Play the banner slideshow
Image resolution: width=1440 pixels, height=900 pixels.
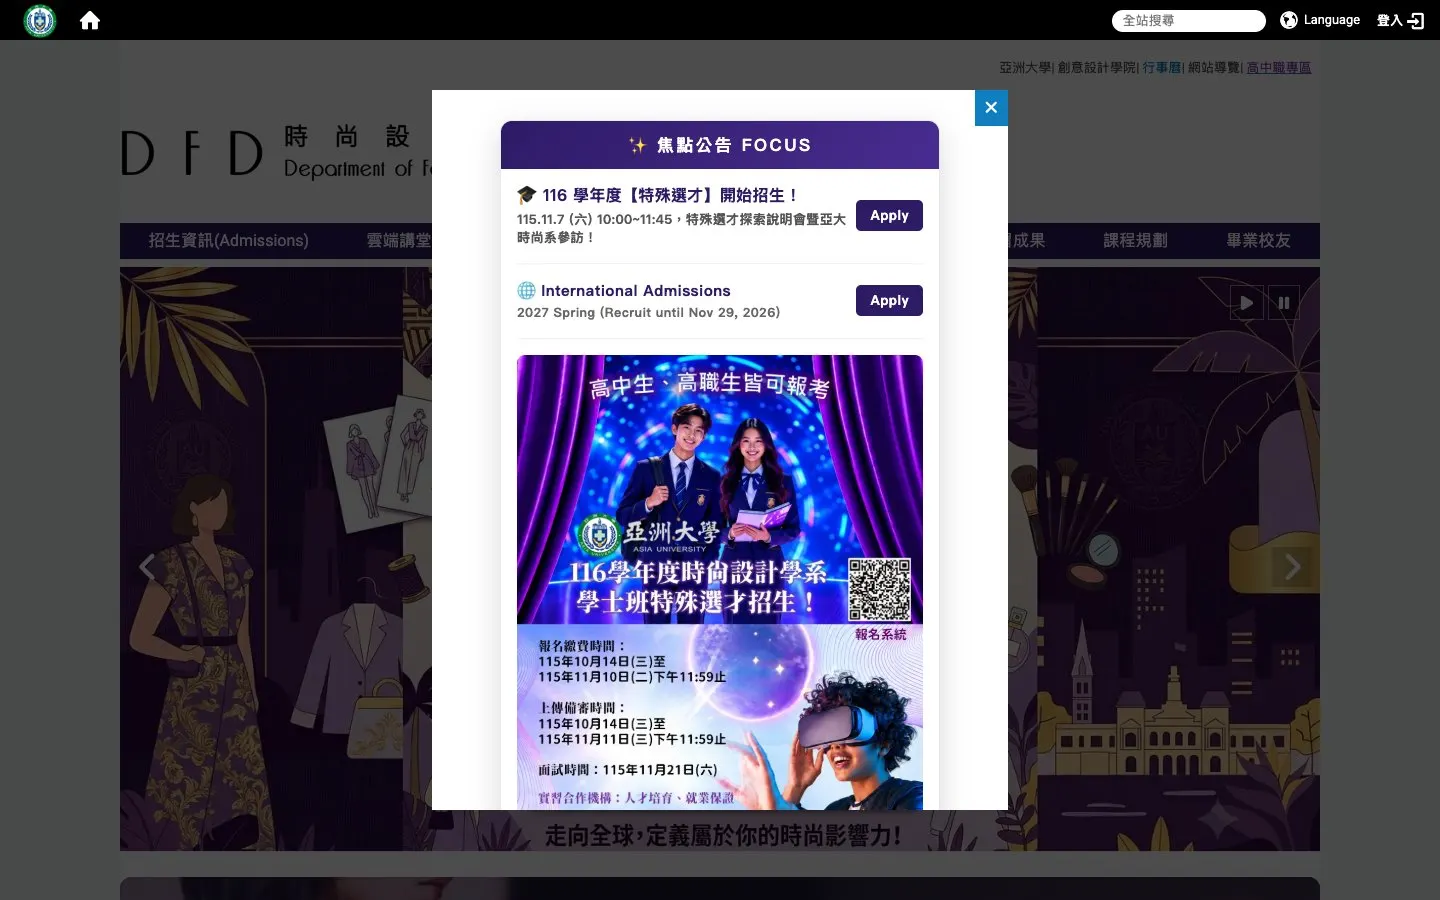[x=1246, y=302]
